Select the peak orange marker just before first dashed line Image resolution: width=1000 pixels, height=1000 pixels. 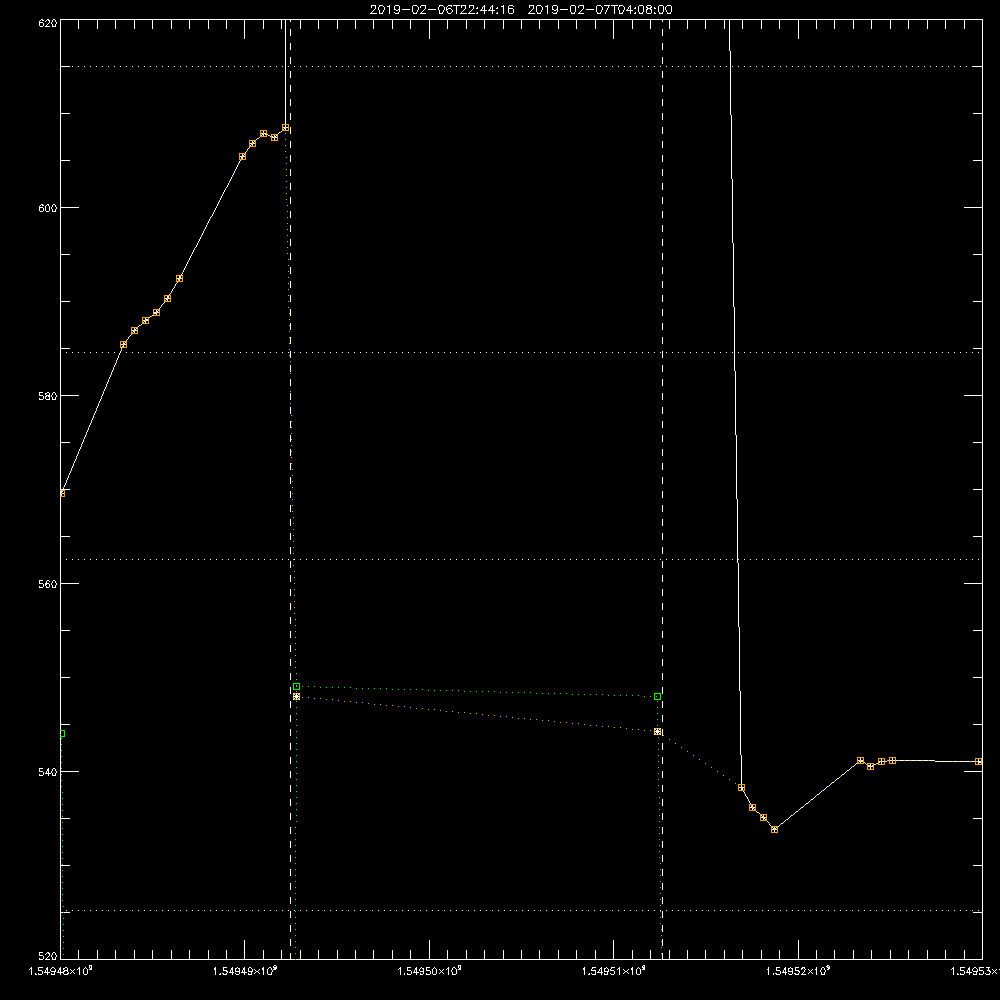point(286,128)
